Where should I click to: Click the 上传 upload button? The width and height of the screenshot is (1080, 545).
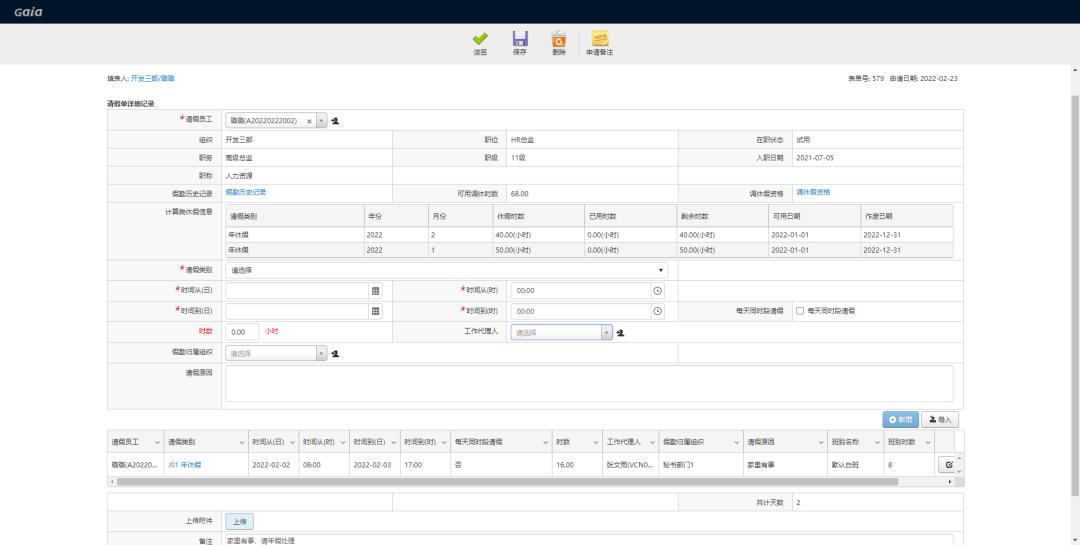(239, 521)
